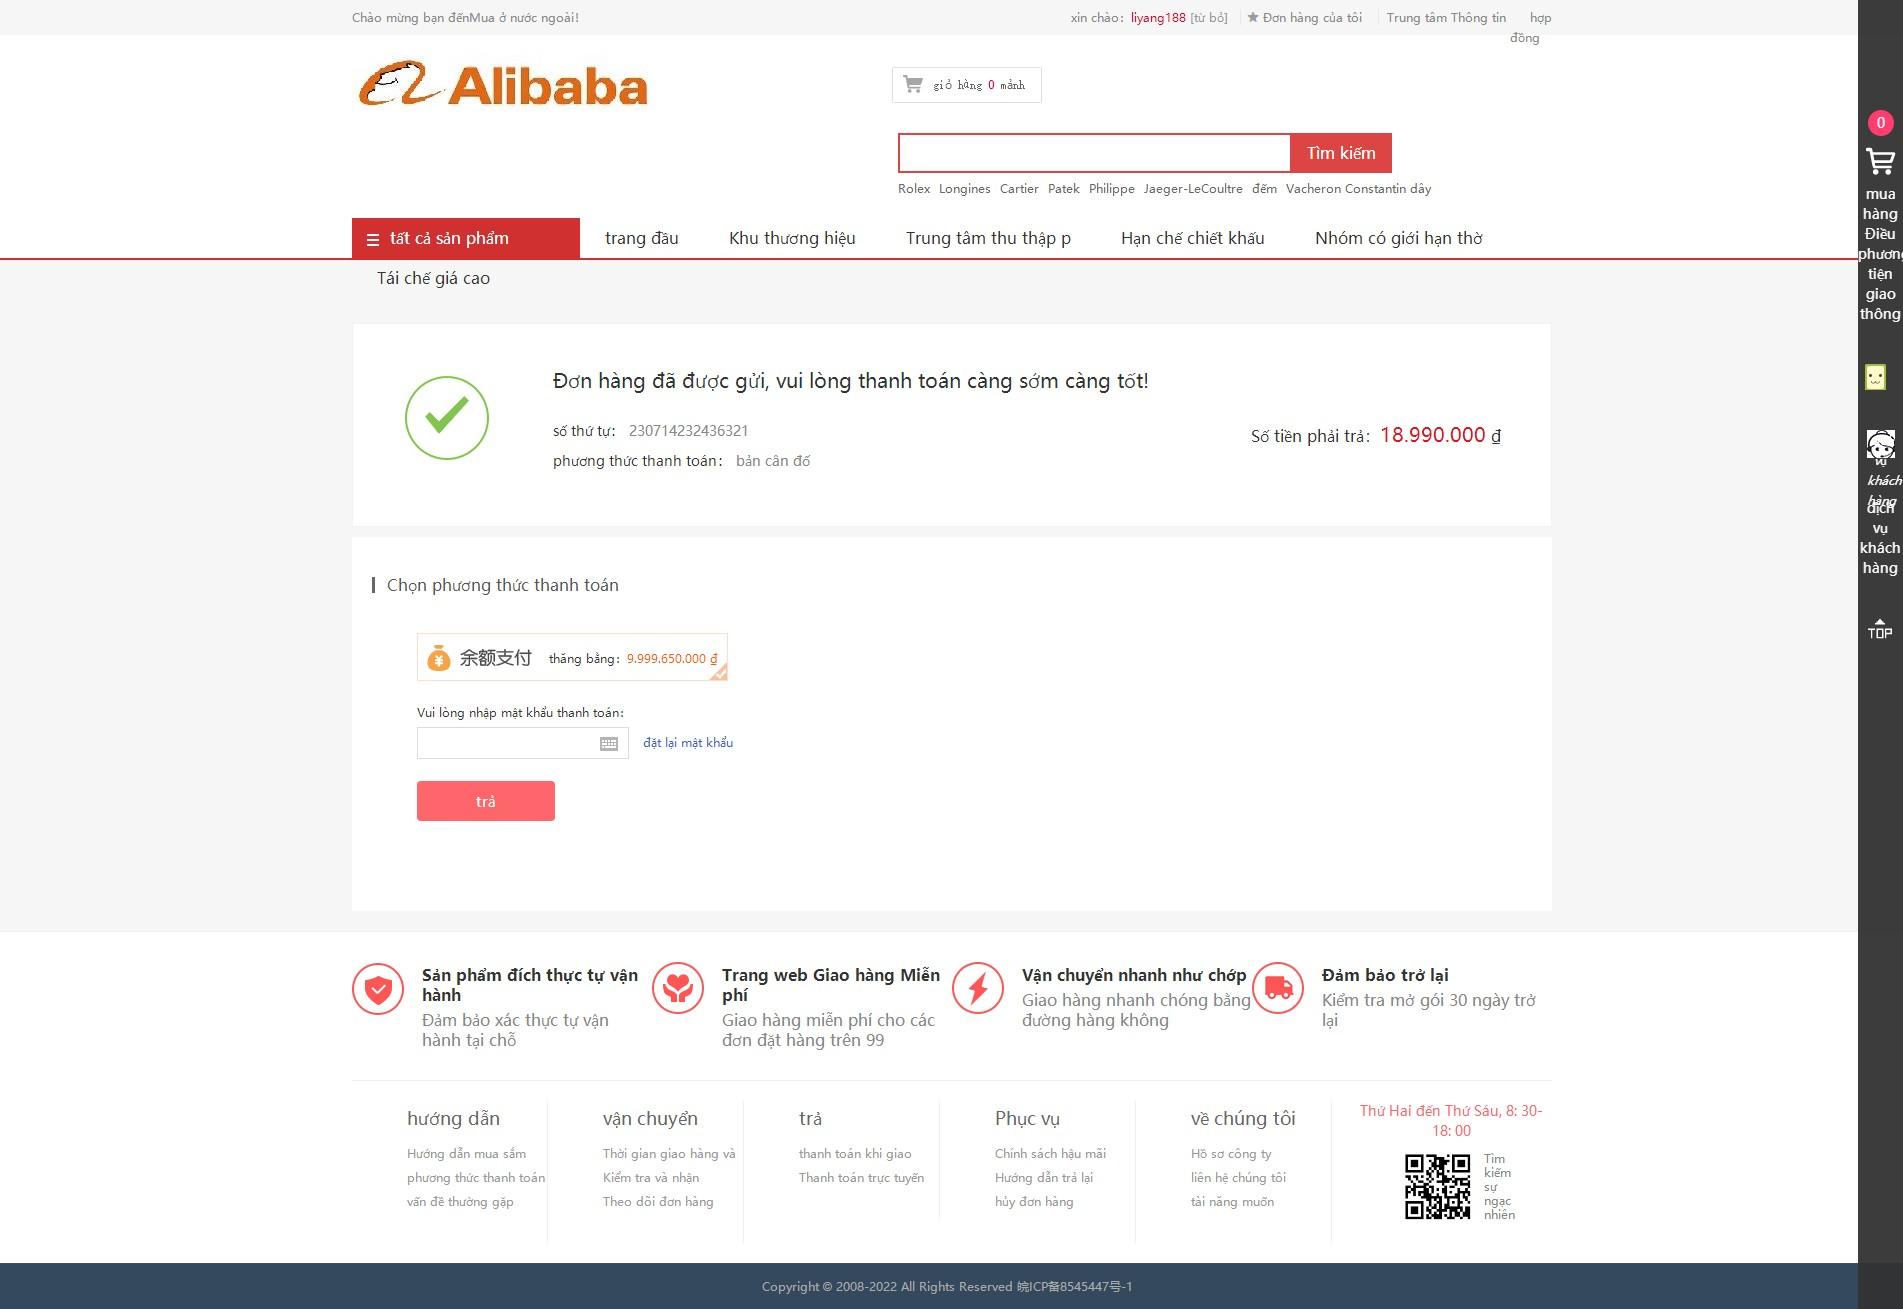Click the lightning fast-shipping icon
Image resolution: width=1903 pixels, height=1309 pixels.
click(978, 988)
